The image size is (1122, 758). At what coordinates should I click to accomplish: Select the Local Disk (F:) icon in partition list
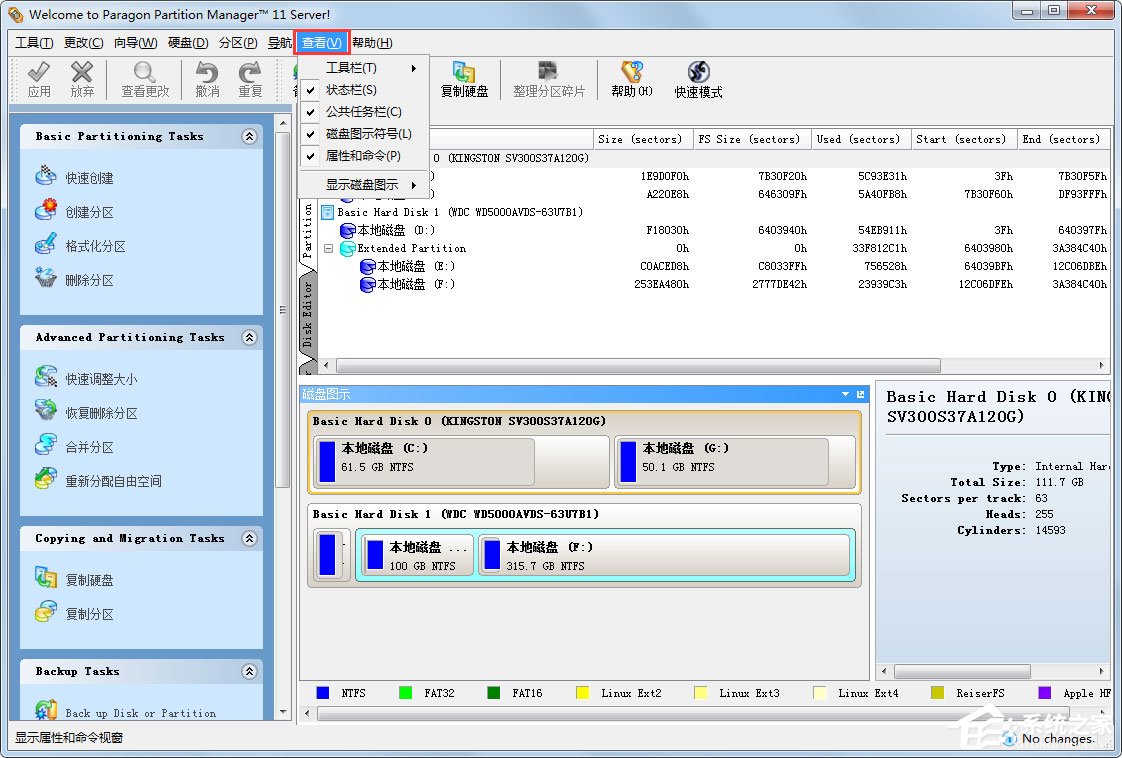(368, 284)
